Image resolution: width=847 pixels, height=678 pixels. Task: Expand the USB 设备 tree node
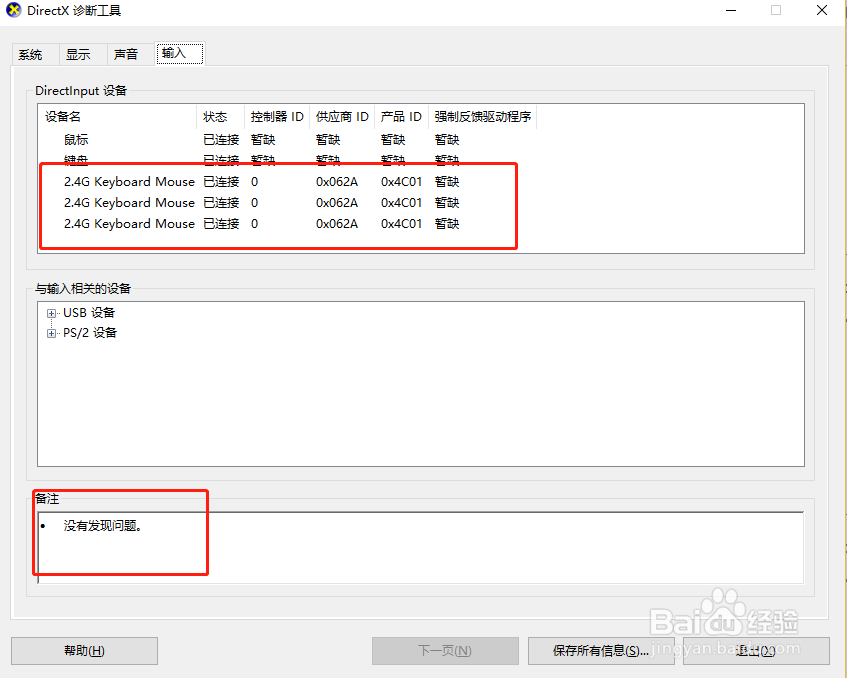(x=51, y=313)
